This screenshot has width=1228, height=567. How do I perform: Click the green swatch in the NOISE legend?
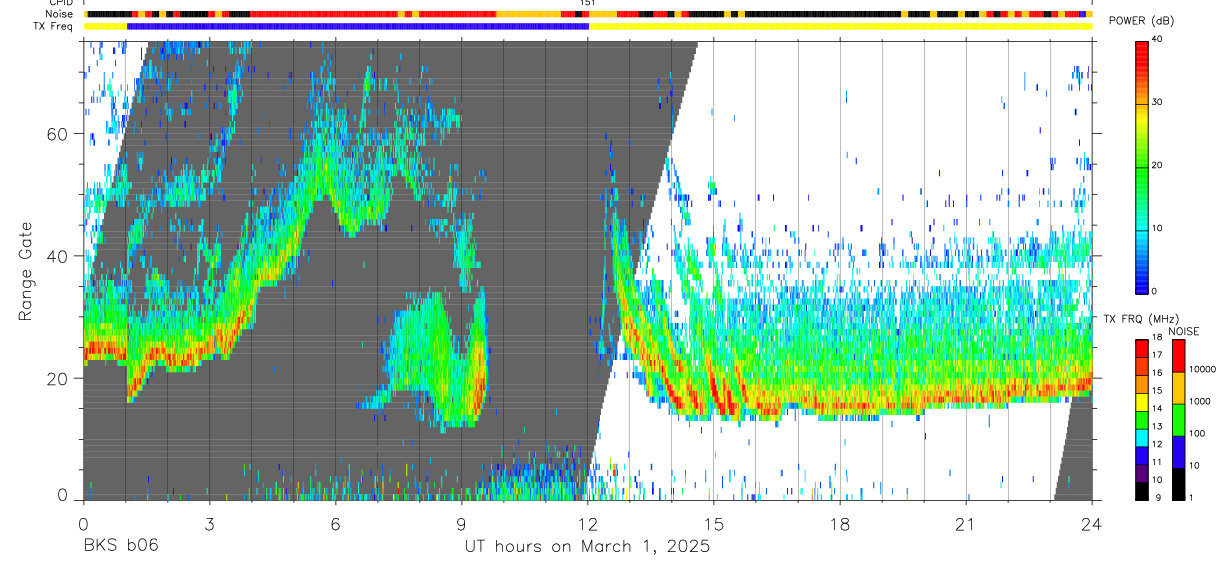(1179, 420)
